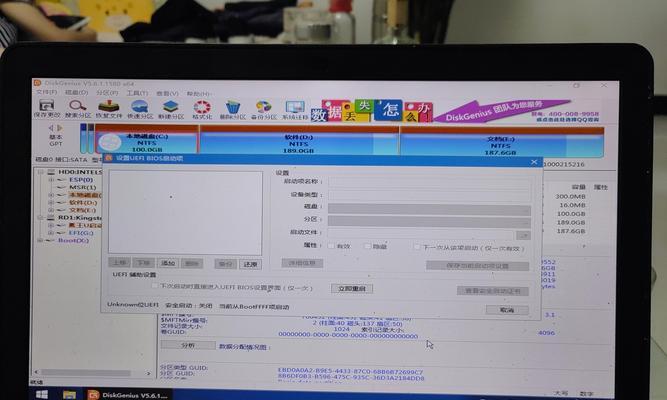Viewport: 667px width, 400px height.
Task: Expand the 本地磁盘(C:) tree node
Action: 51,195
